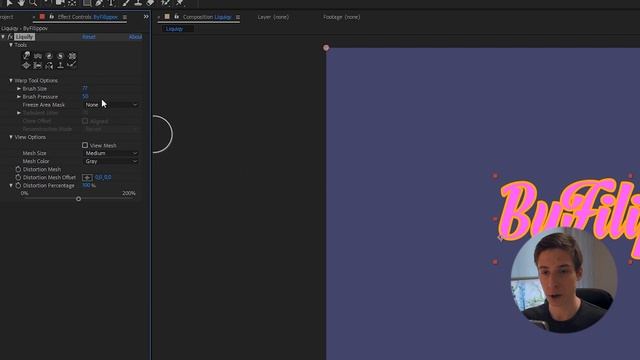The width and height of the screenshot is (640, 360).
Task: Click the Reset link for Liquify
Action: point(89,37)
